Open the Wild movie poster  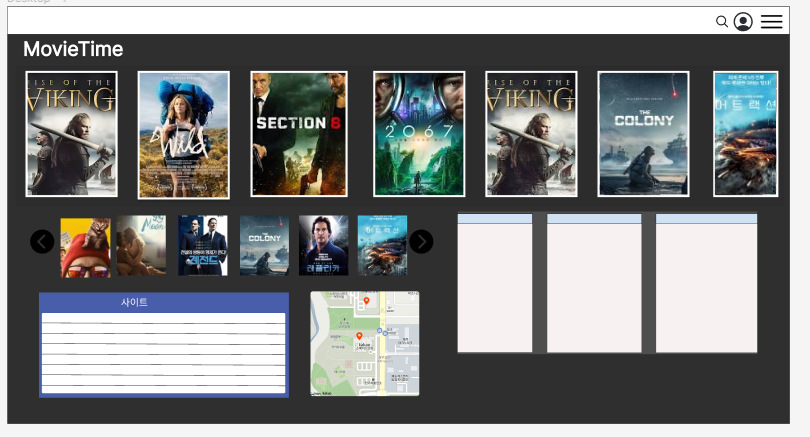click(183, 135)
